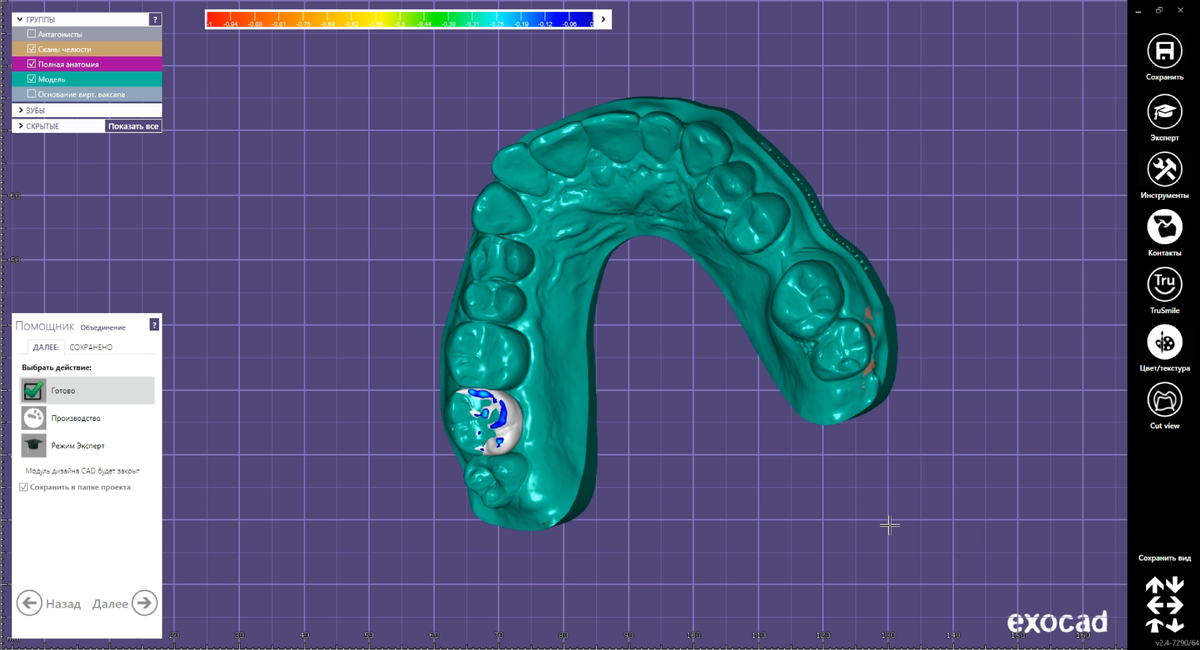Activate the Cut view icon
The width and height of the screenshot is (1200, 650).
click(1164, 401)
